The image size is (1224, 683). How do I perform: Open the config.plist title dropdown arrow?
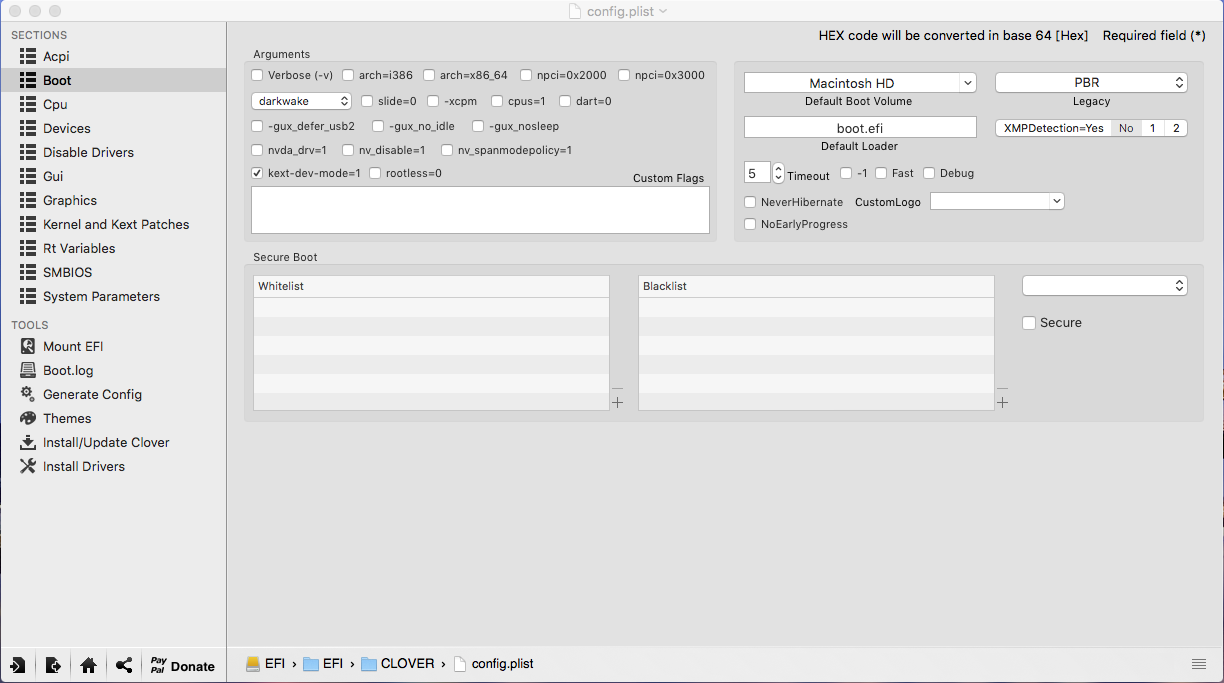(x=663, y=11)
